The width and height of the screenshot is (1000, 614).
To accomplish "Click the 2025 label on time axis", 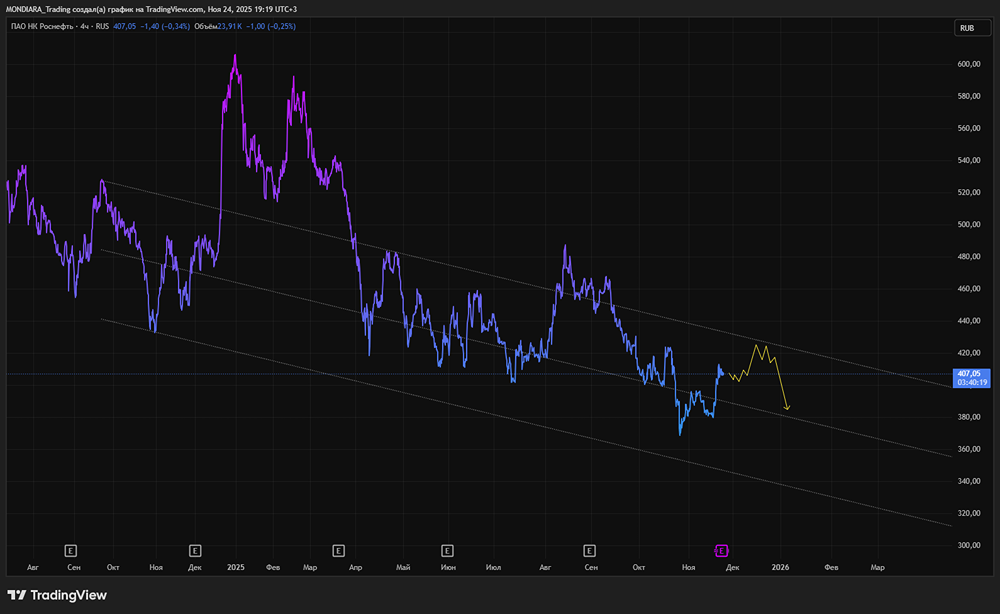I will pyautogui.click(x=236, y=567).
